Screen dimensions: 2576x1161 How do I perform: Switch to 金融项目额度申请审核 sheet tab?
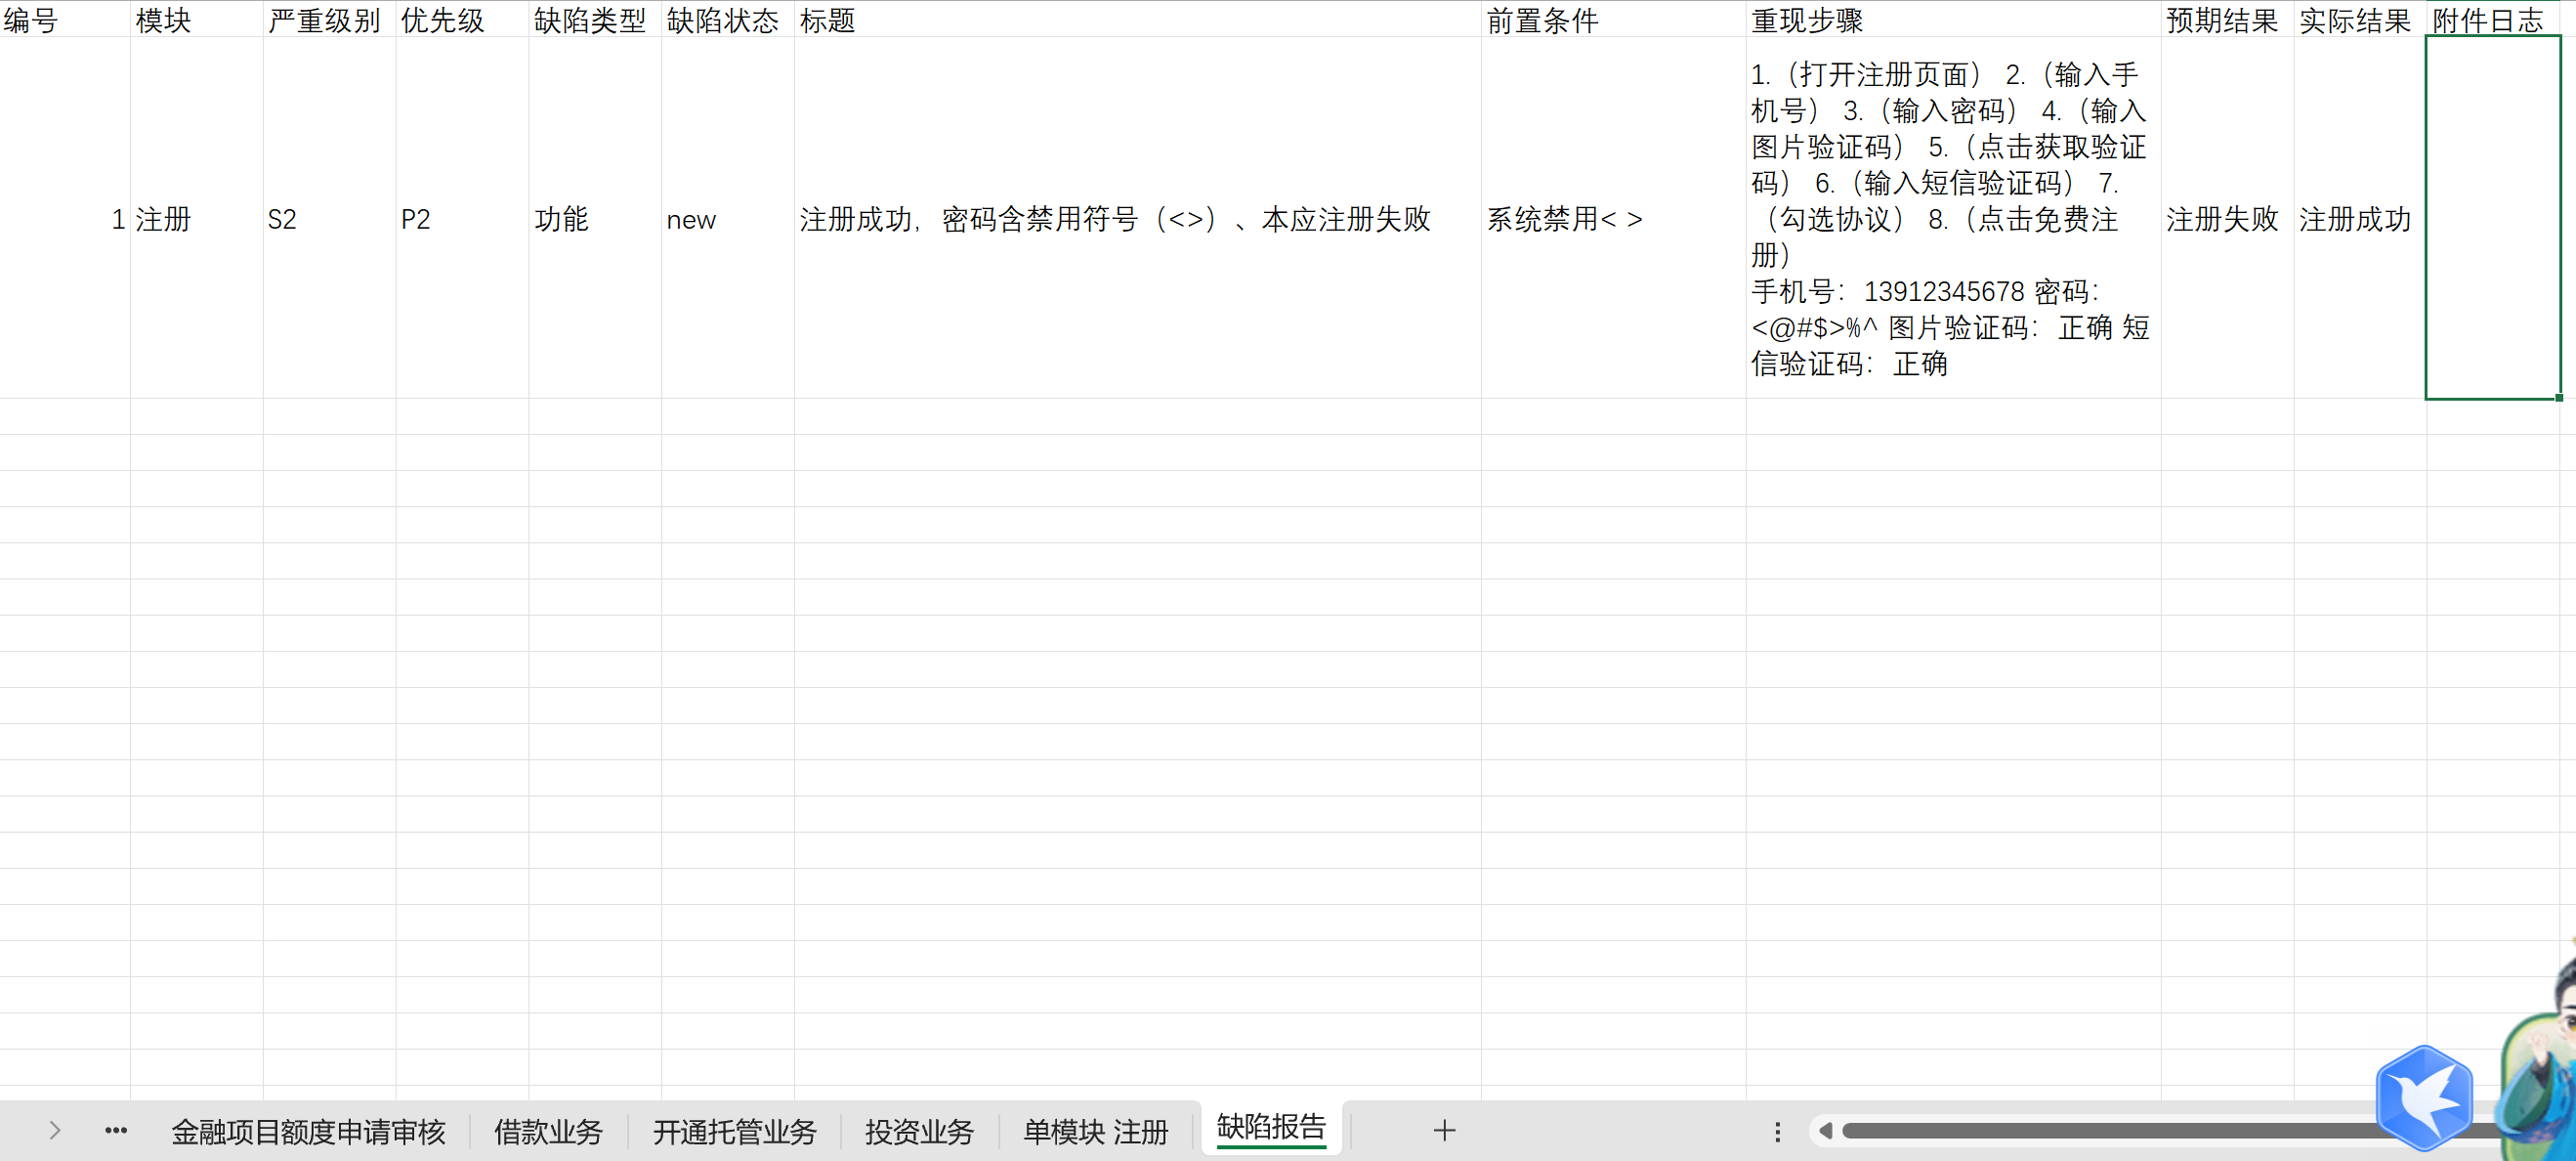click(x=308, y=1132)
